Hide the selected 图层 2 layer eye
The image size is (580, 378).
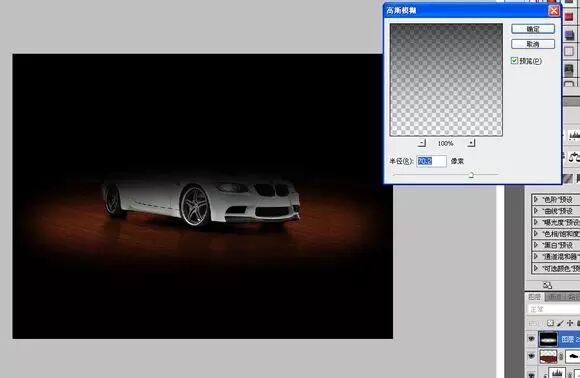click(532, 339)
